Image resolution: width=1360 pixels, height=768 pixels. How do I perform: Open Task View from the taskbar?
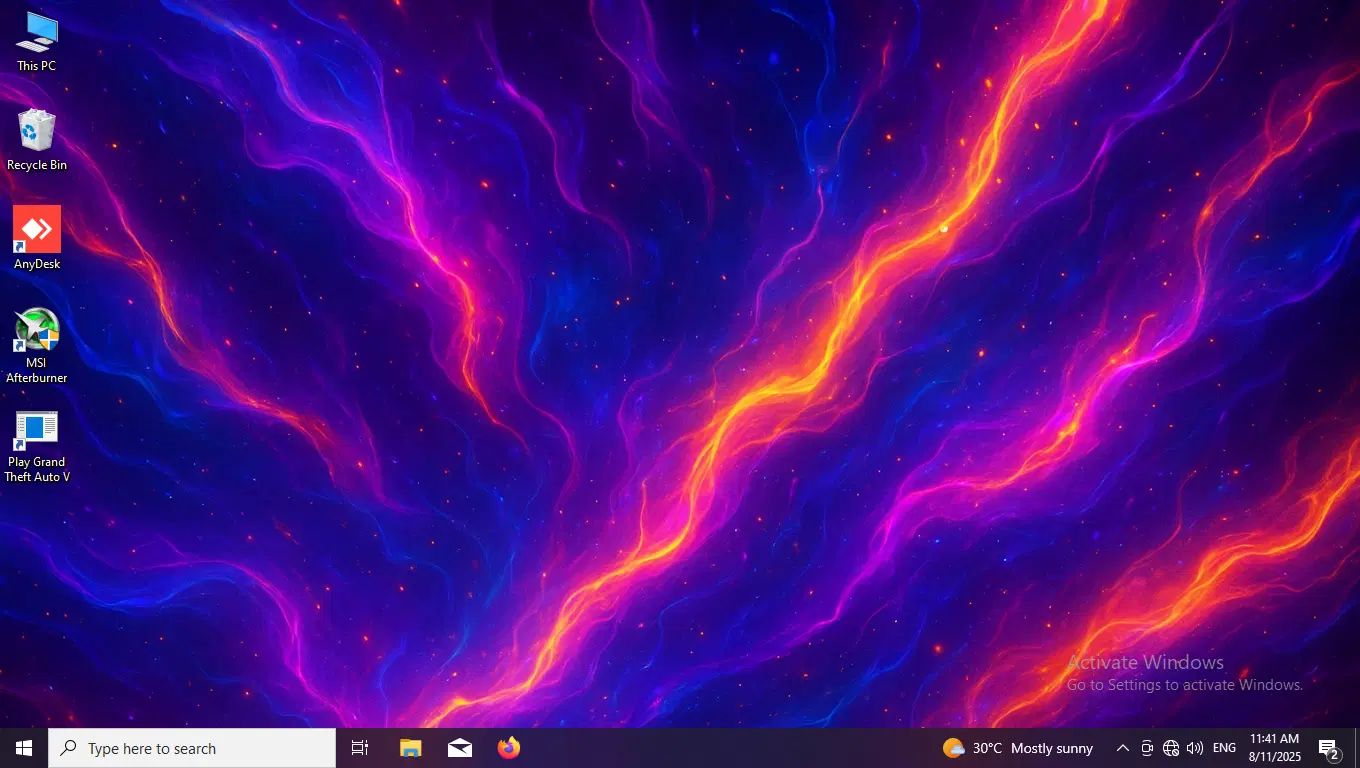click(x=360, y=748)
